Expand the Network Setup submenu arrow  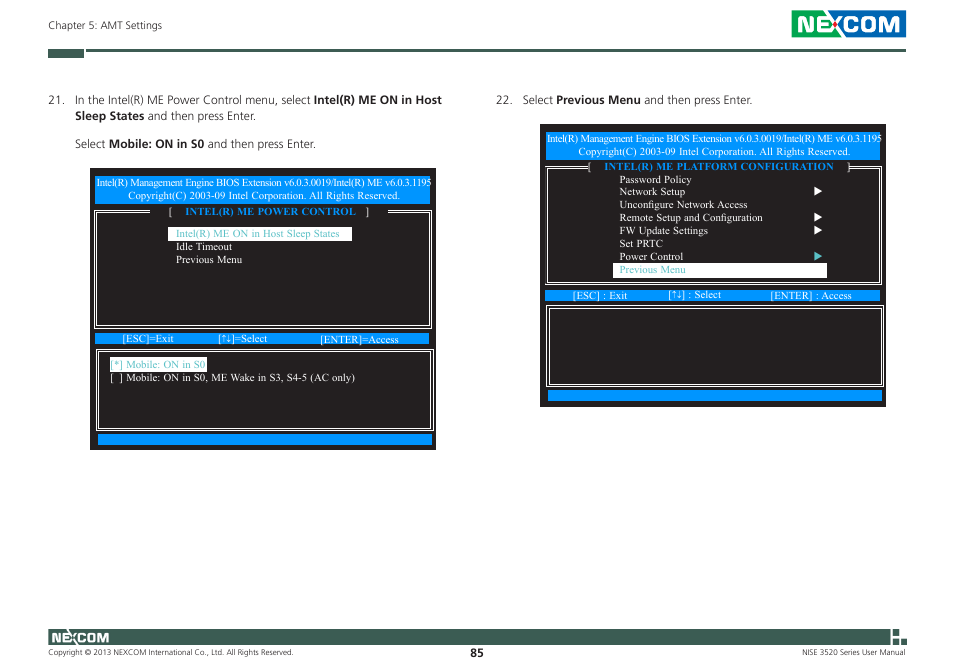coord(818,192)
